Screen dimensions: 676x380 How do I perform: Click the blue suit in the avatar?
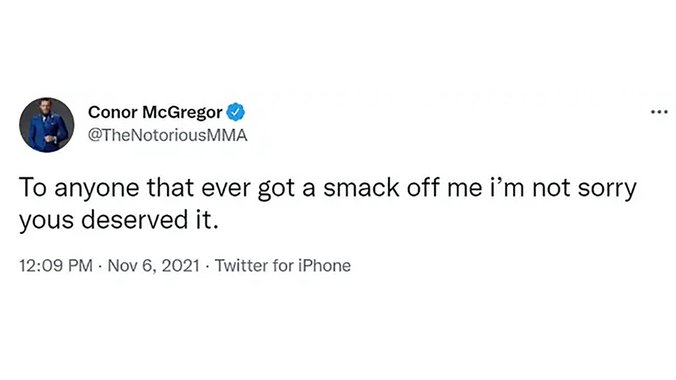pos(47,132)
